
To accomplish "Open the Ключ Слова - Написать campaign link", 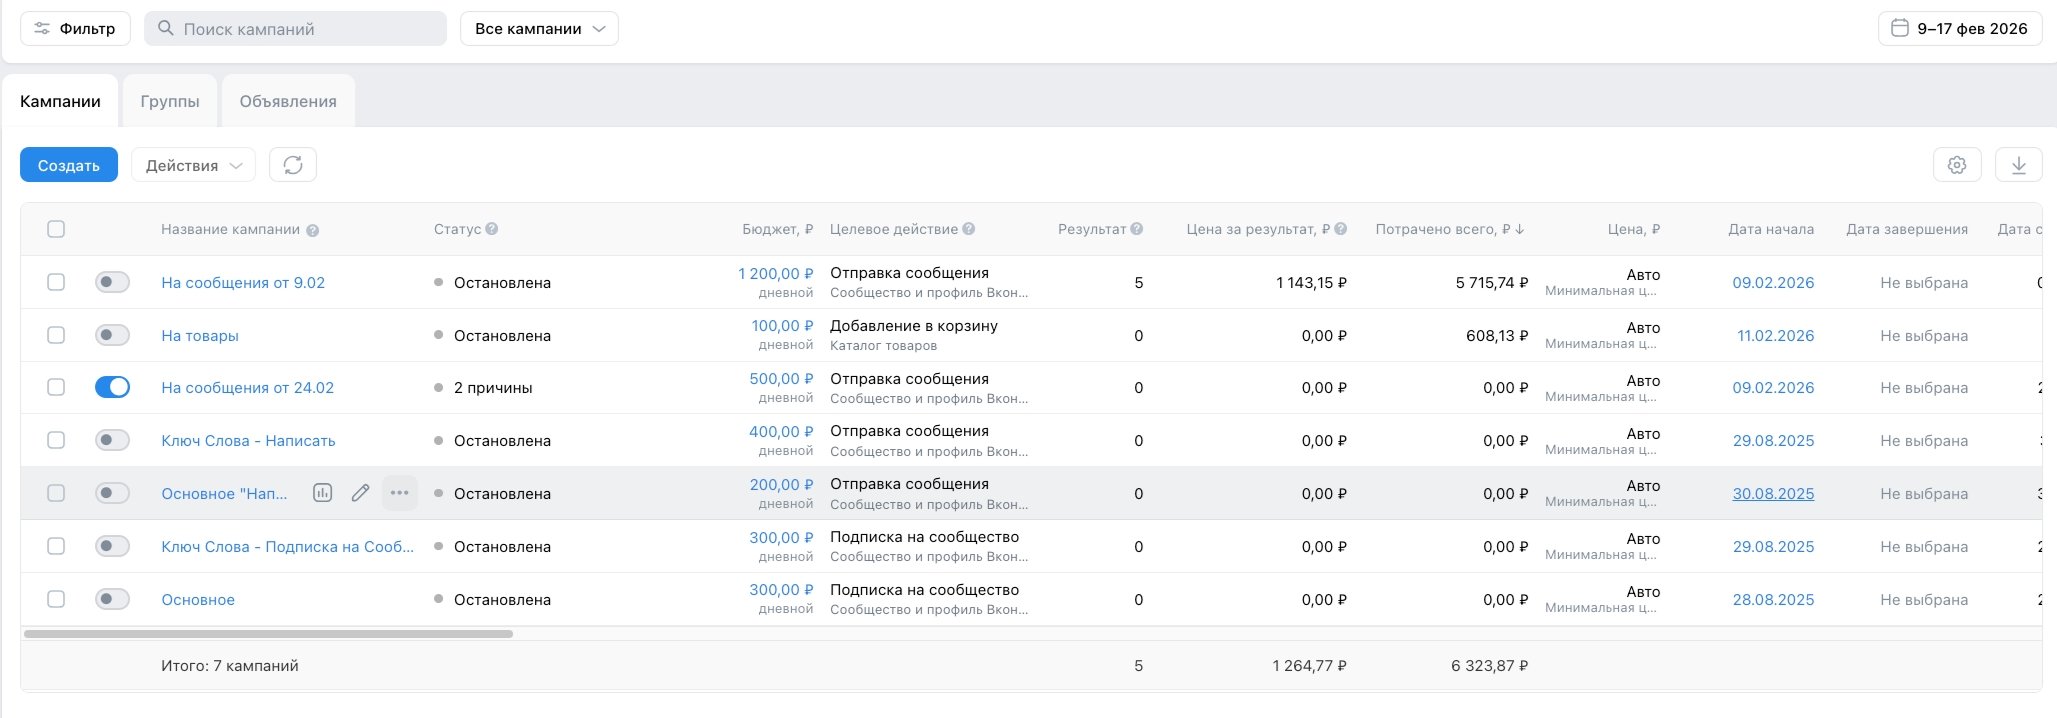I will (248, 441).
